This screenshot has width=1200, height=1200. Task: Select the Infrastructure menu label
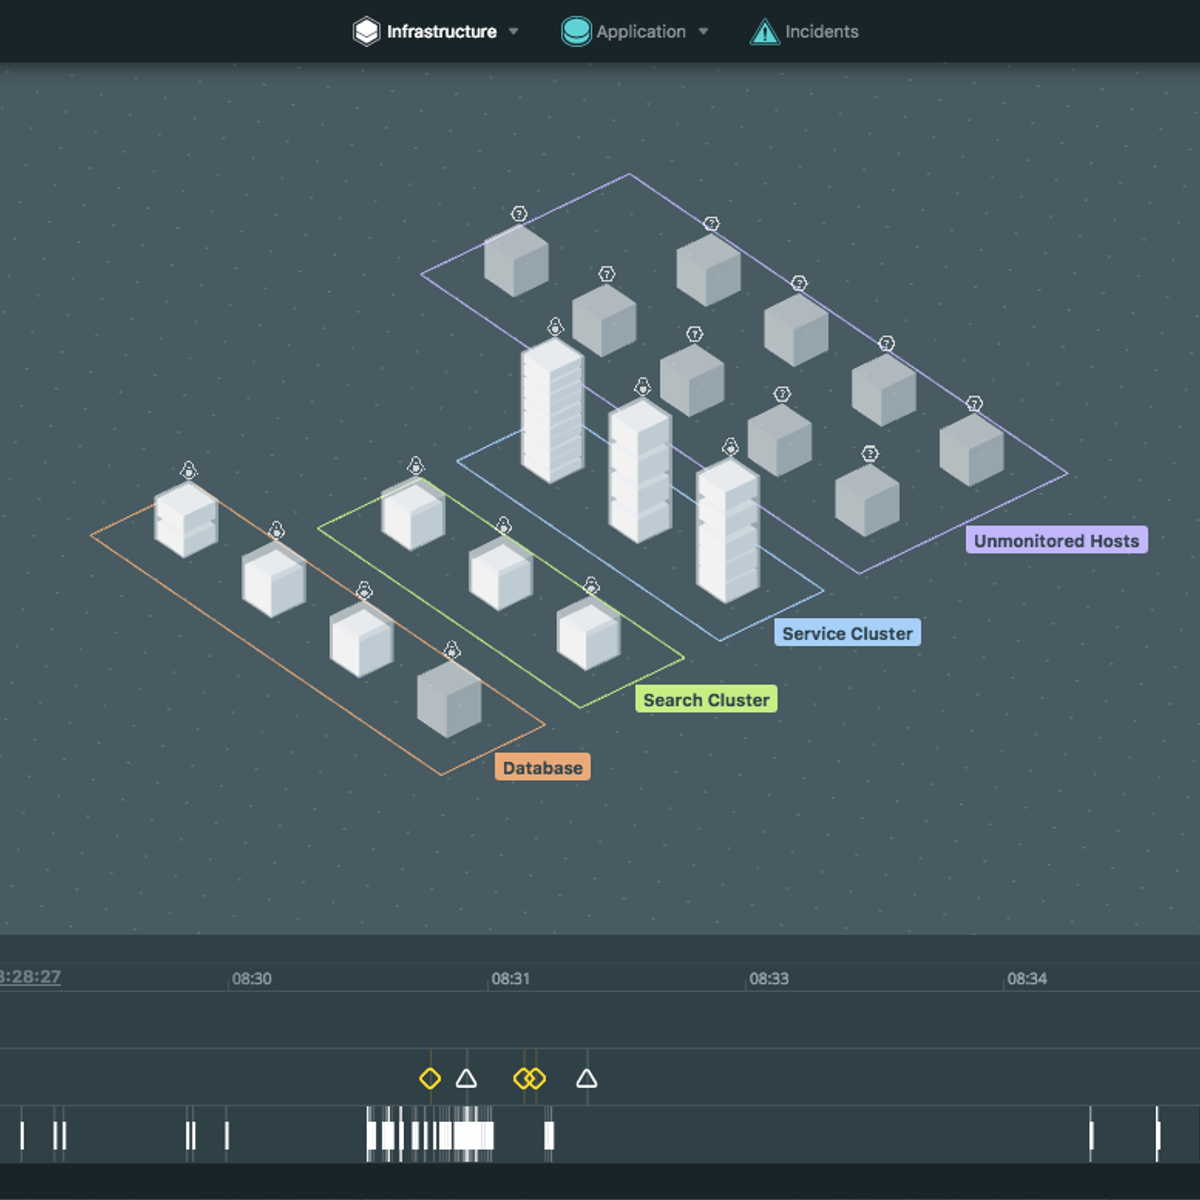[x=441, y=32]
